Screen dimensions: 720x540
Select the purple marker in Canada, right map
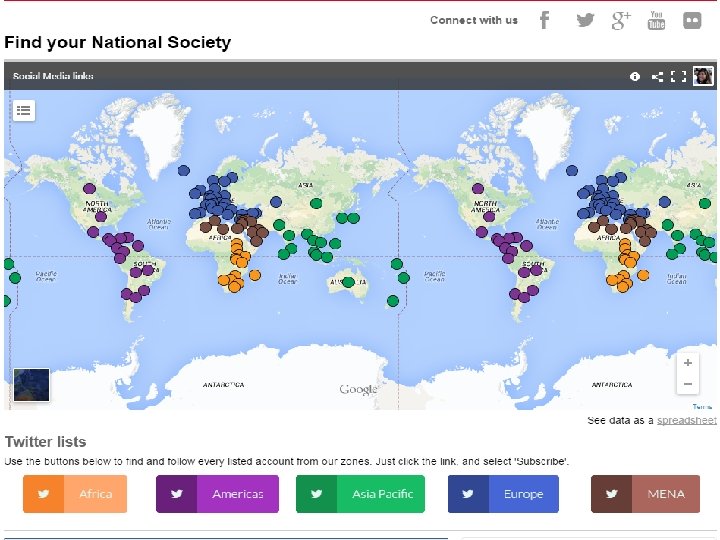click(x=478, y=188)
